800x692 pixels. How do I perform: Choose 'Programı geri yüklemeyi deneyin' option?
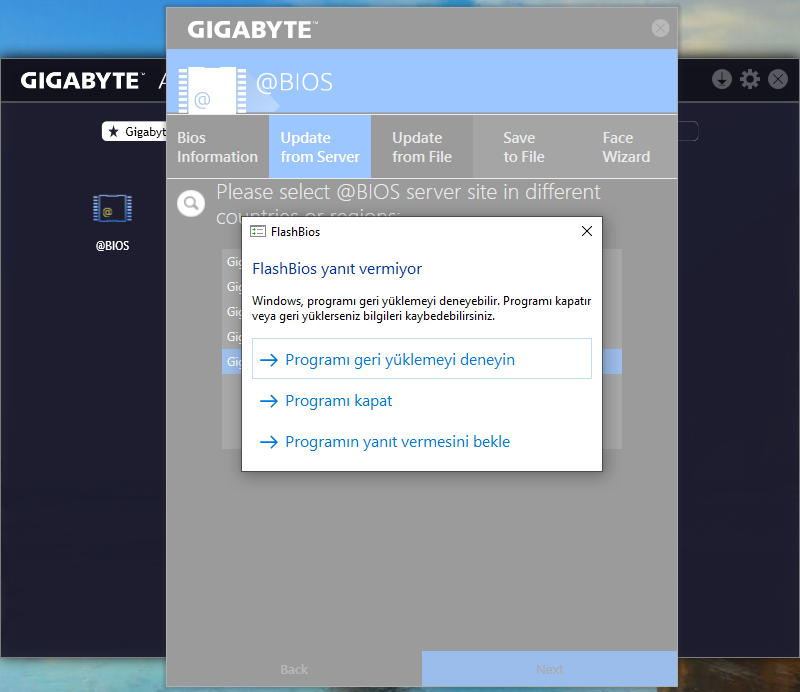(422, 359)
